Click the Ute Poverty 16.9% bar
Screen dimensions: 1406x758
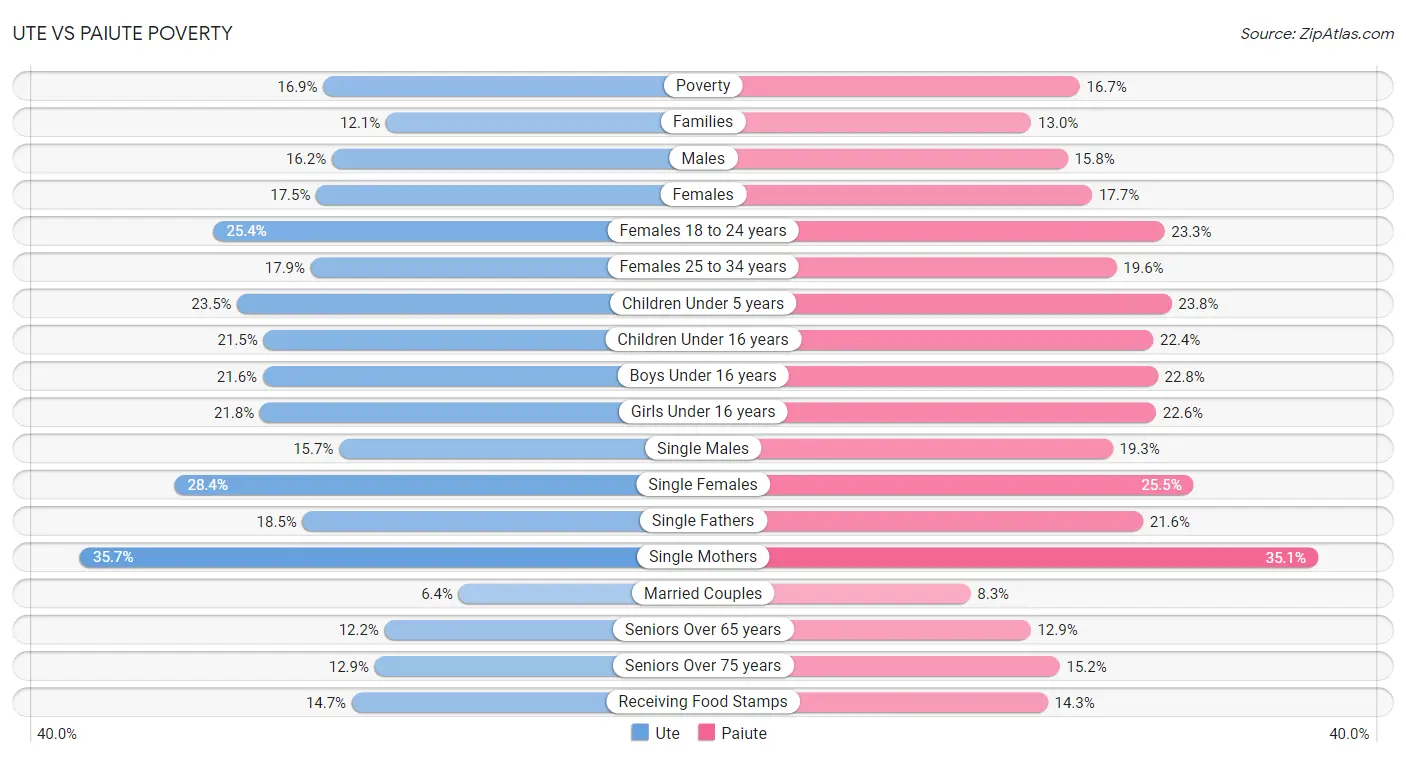coord(513,86)
